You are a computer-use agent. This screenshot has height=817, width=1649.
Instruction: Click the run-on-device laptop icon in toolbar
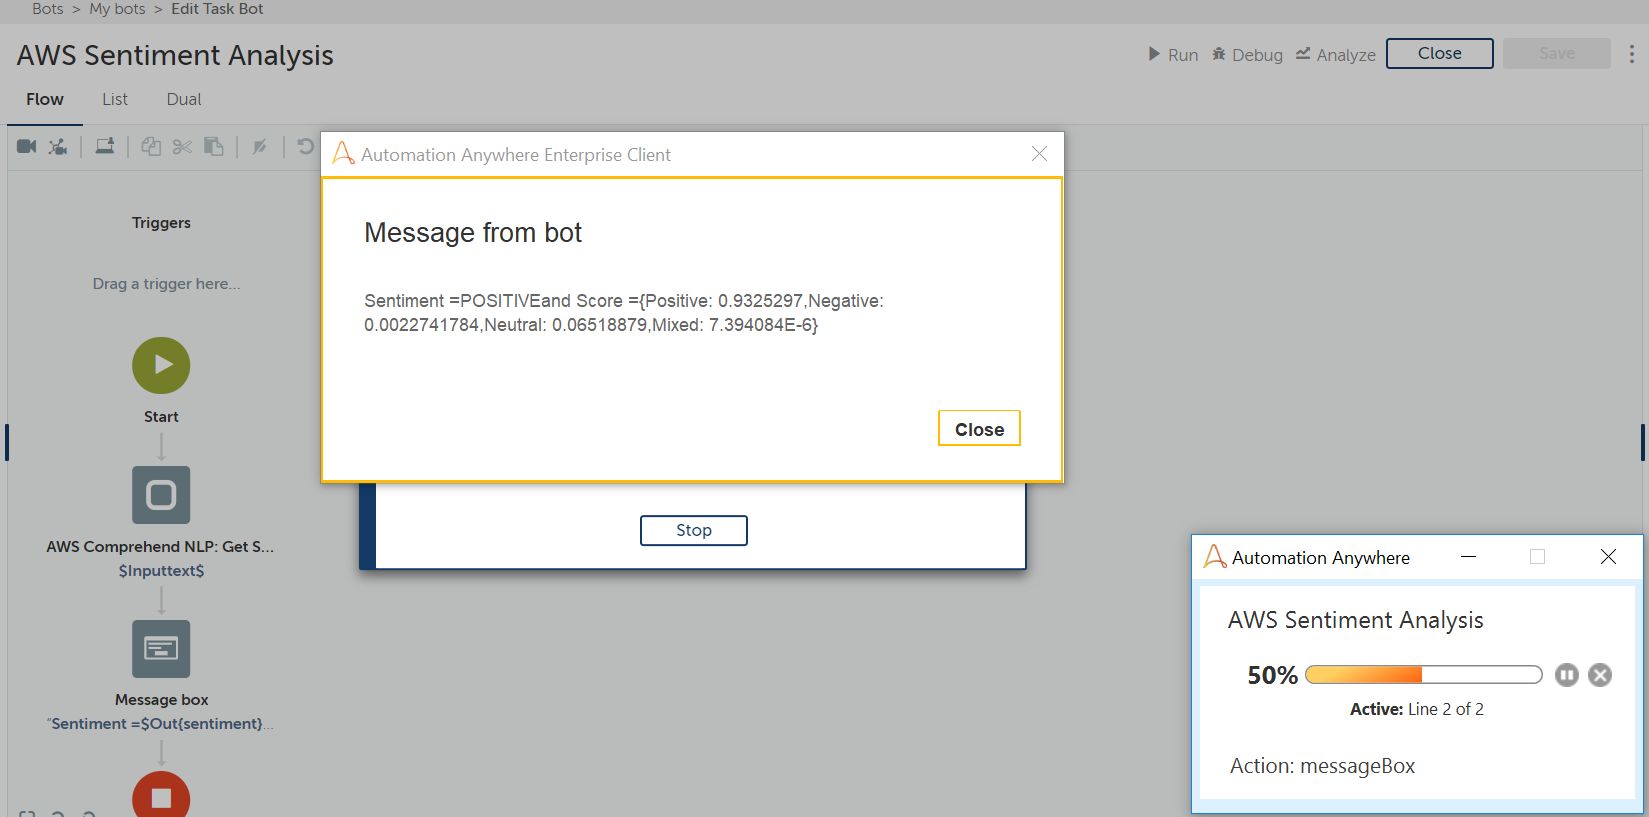(x=105, y=147)
